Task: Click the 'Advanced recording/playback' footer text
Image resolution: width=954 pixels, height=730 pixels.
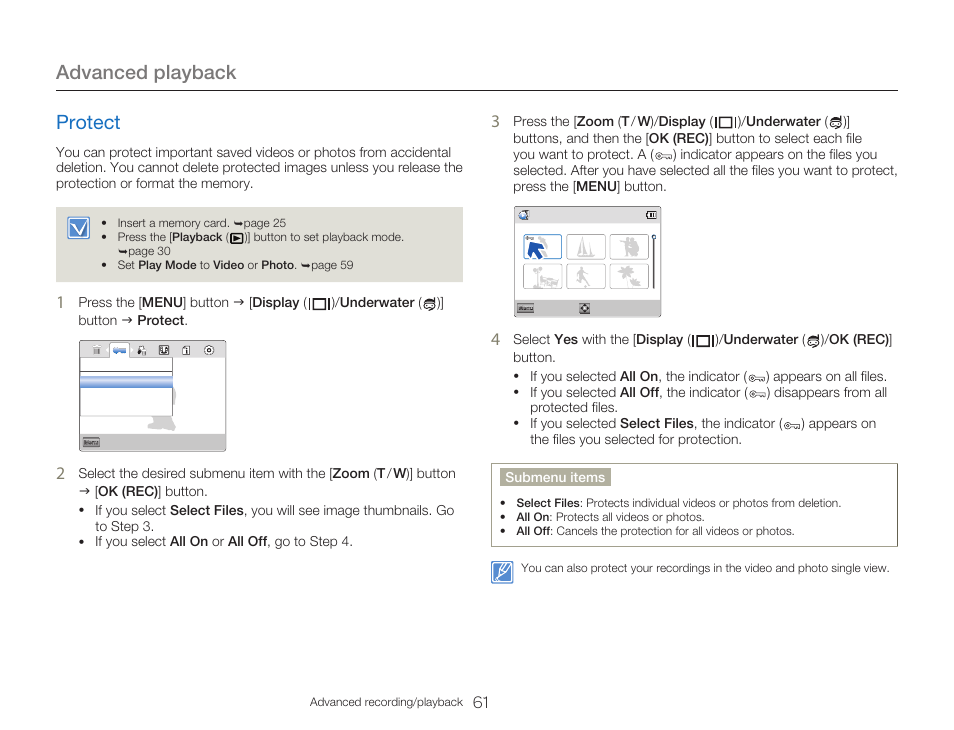Action: [386, 702]
